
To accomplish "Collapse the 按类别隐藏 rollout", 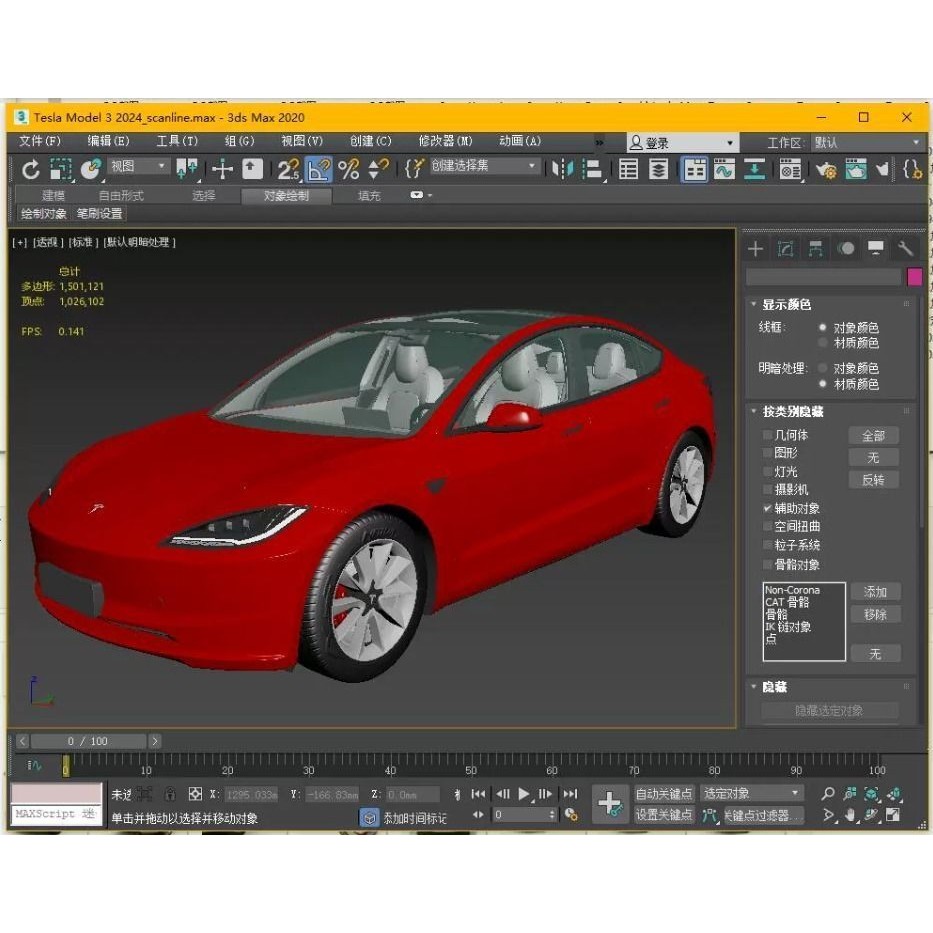I will tap(754, 411).
